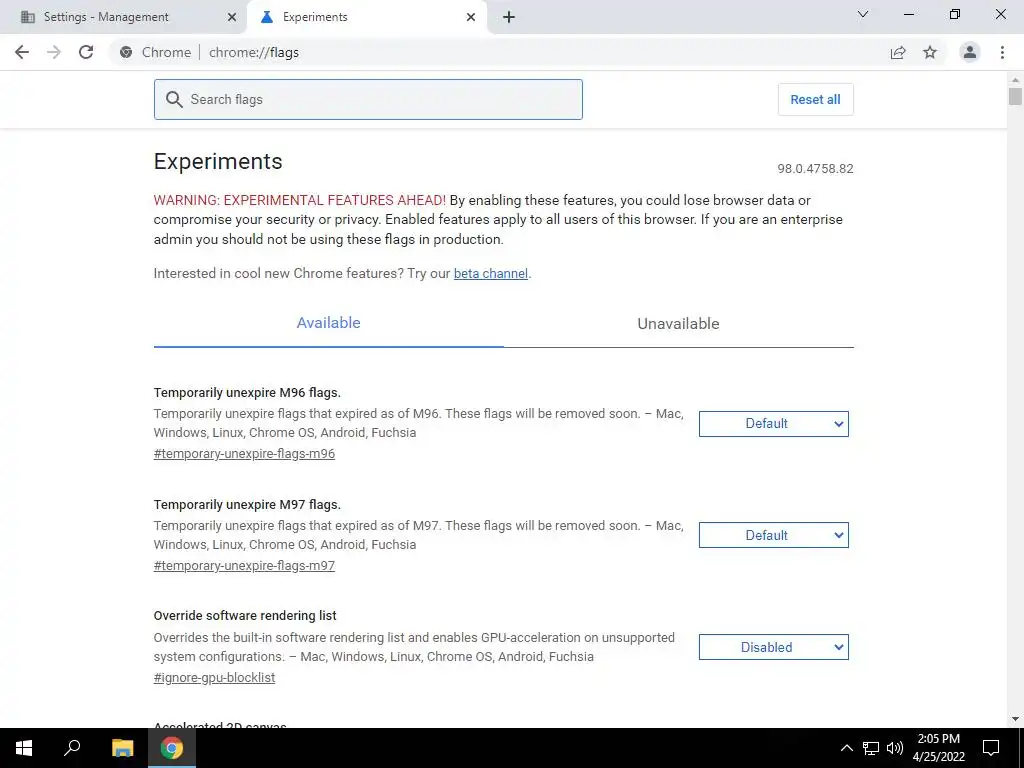Open dropdown for Override software rendering list

coord(773,647)
